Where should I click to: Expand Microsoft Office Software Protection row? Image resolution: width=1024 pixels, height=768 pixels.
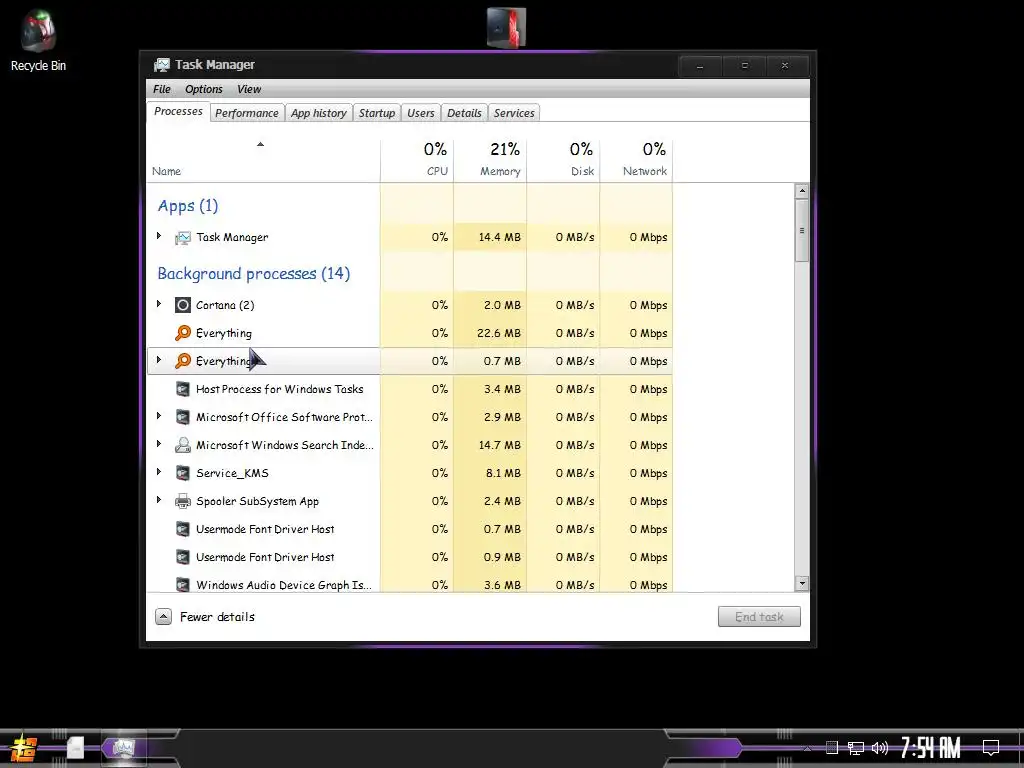(159, 416)
